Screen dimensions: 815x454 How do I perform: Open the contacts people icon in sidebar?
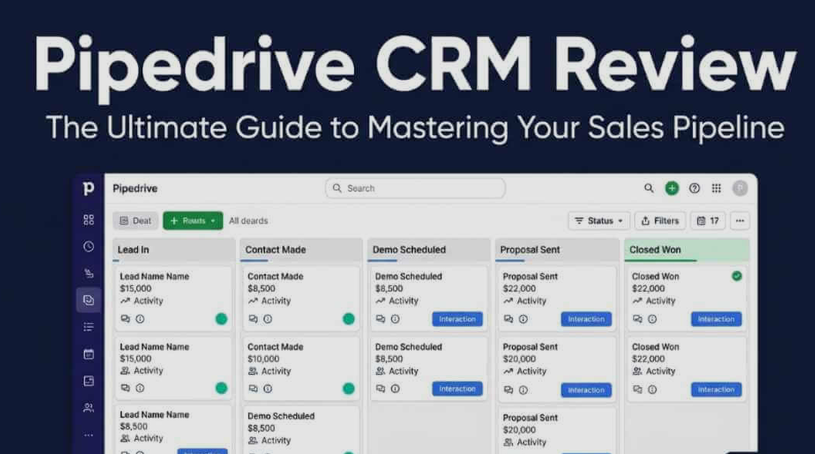click(88, 408)
